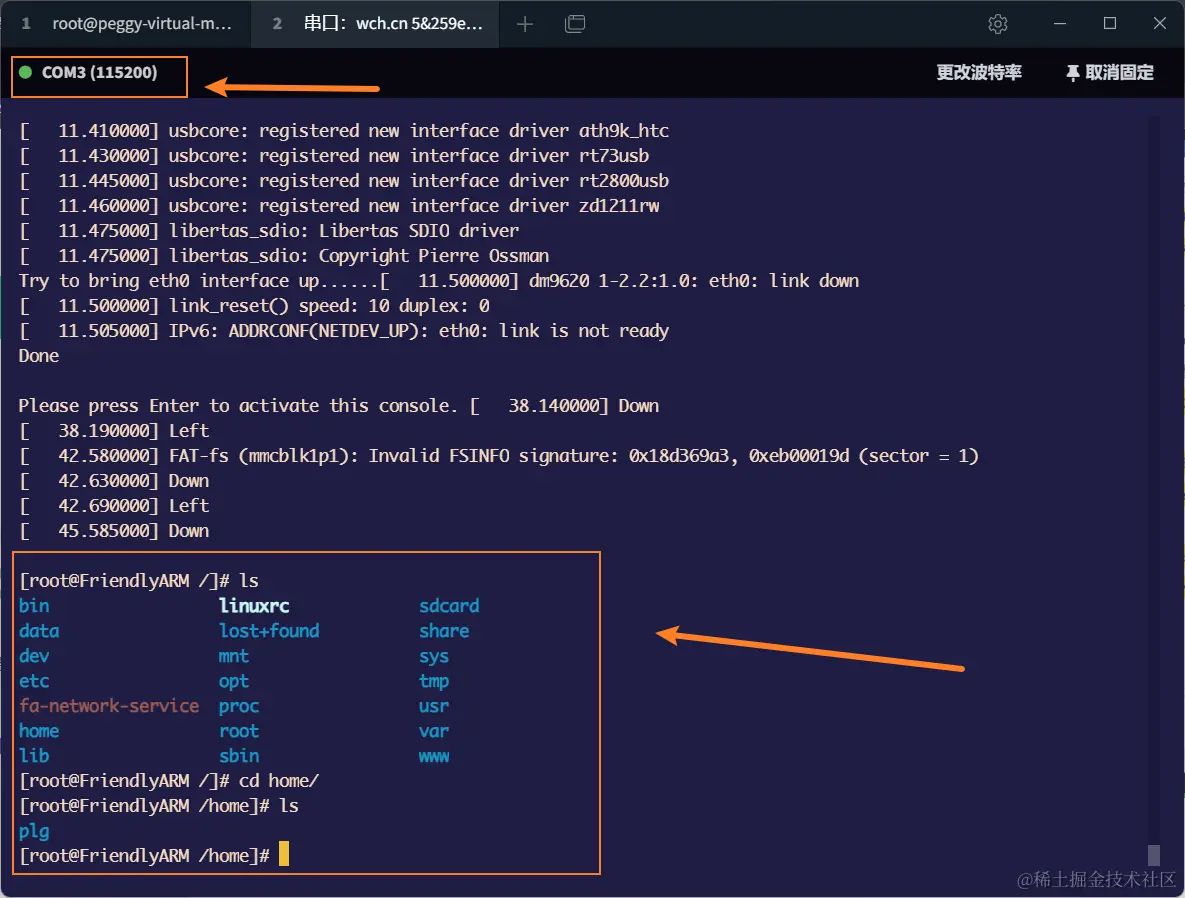Image resolution: width=1185 pixels, height=898 pixels.
Task: Click the 'lost+found' directory name
Action: click(x=269, y=630)
